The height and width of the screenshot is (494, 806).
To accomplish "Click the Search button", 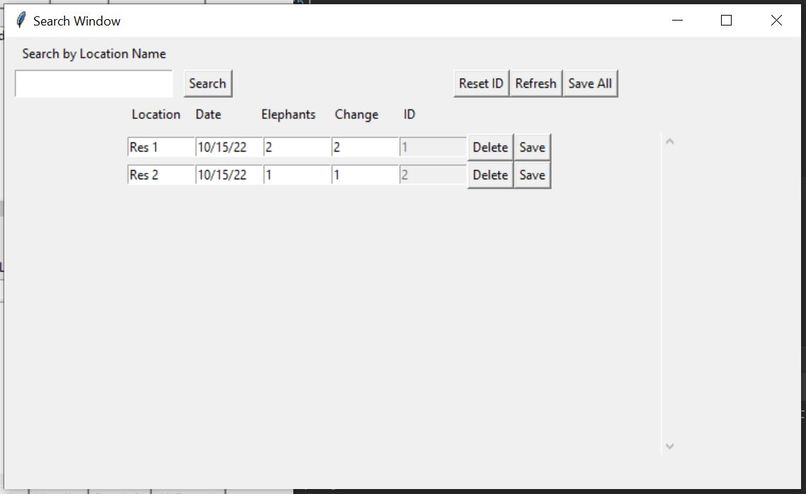I will tap(208, 83).
